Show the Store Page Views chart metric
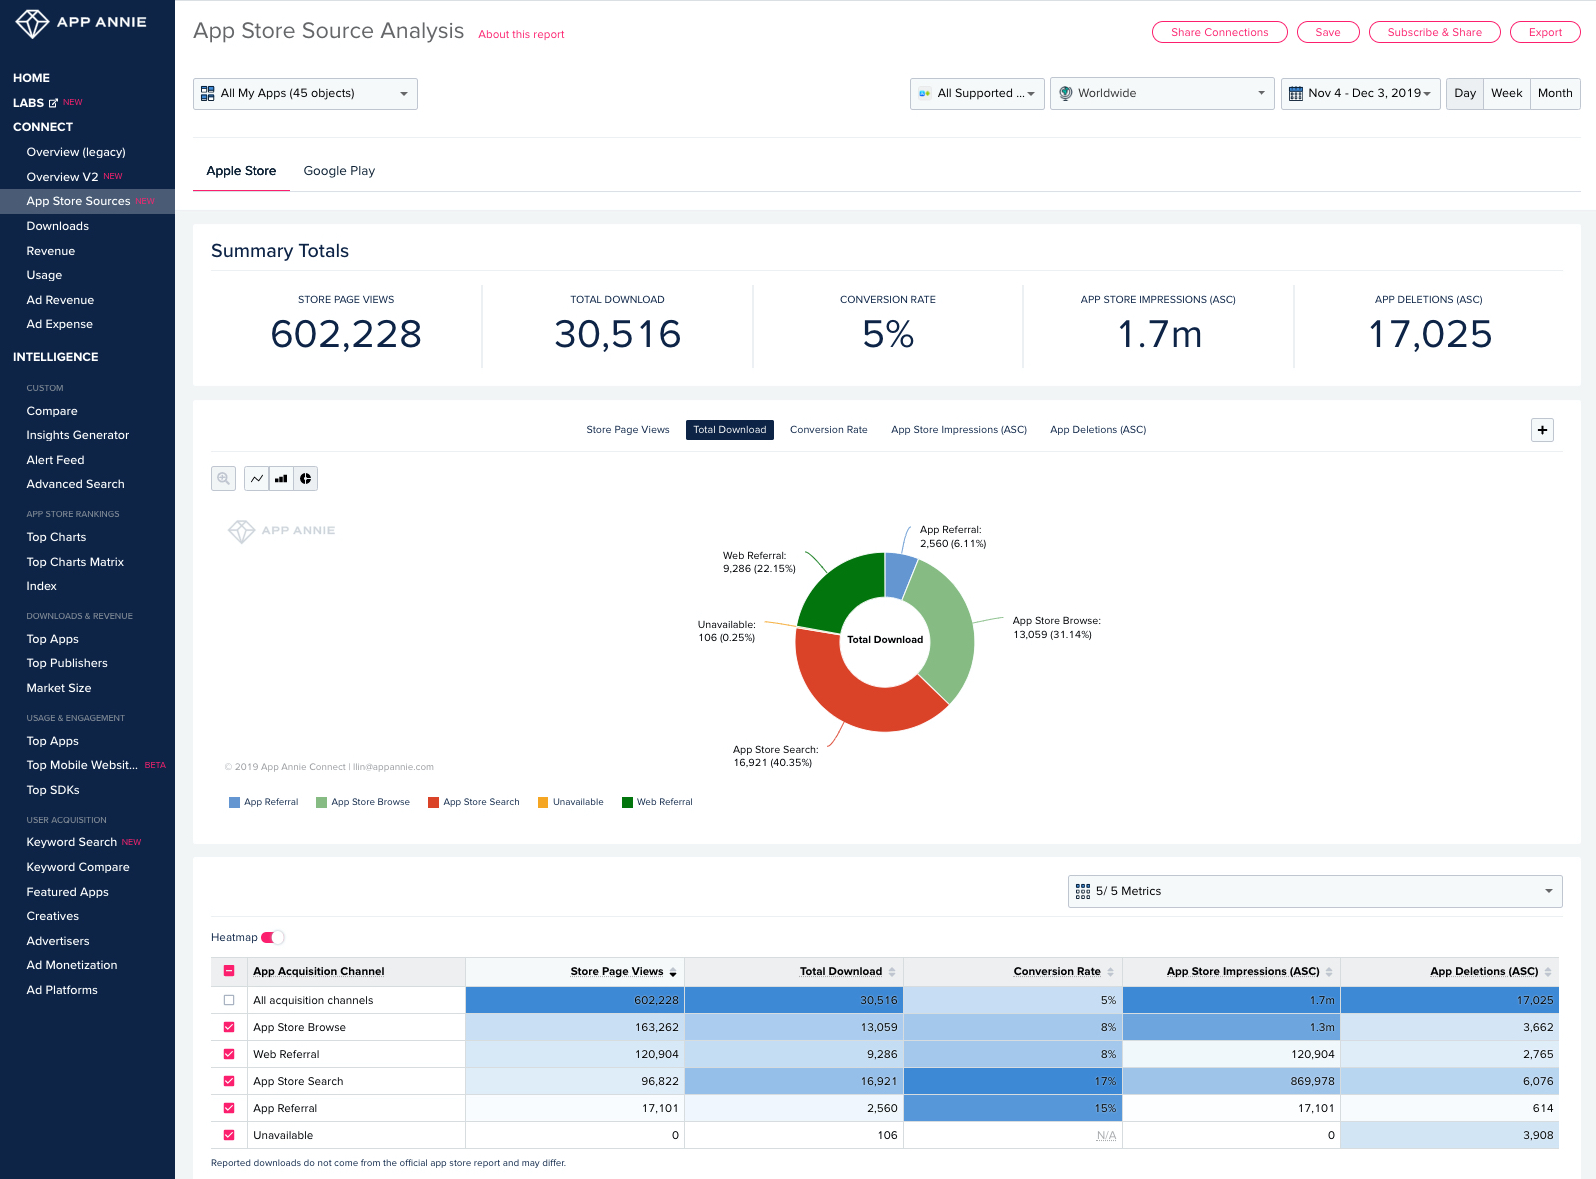Screen dimensions: 1596x1179 click(628, 430)
